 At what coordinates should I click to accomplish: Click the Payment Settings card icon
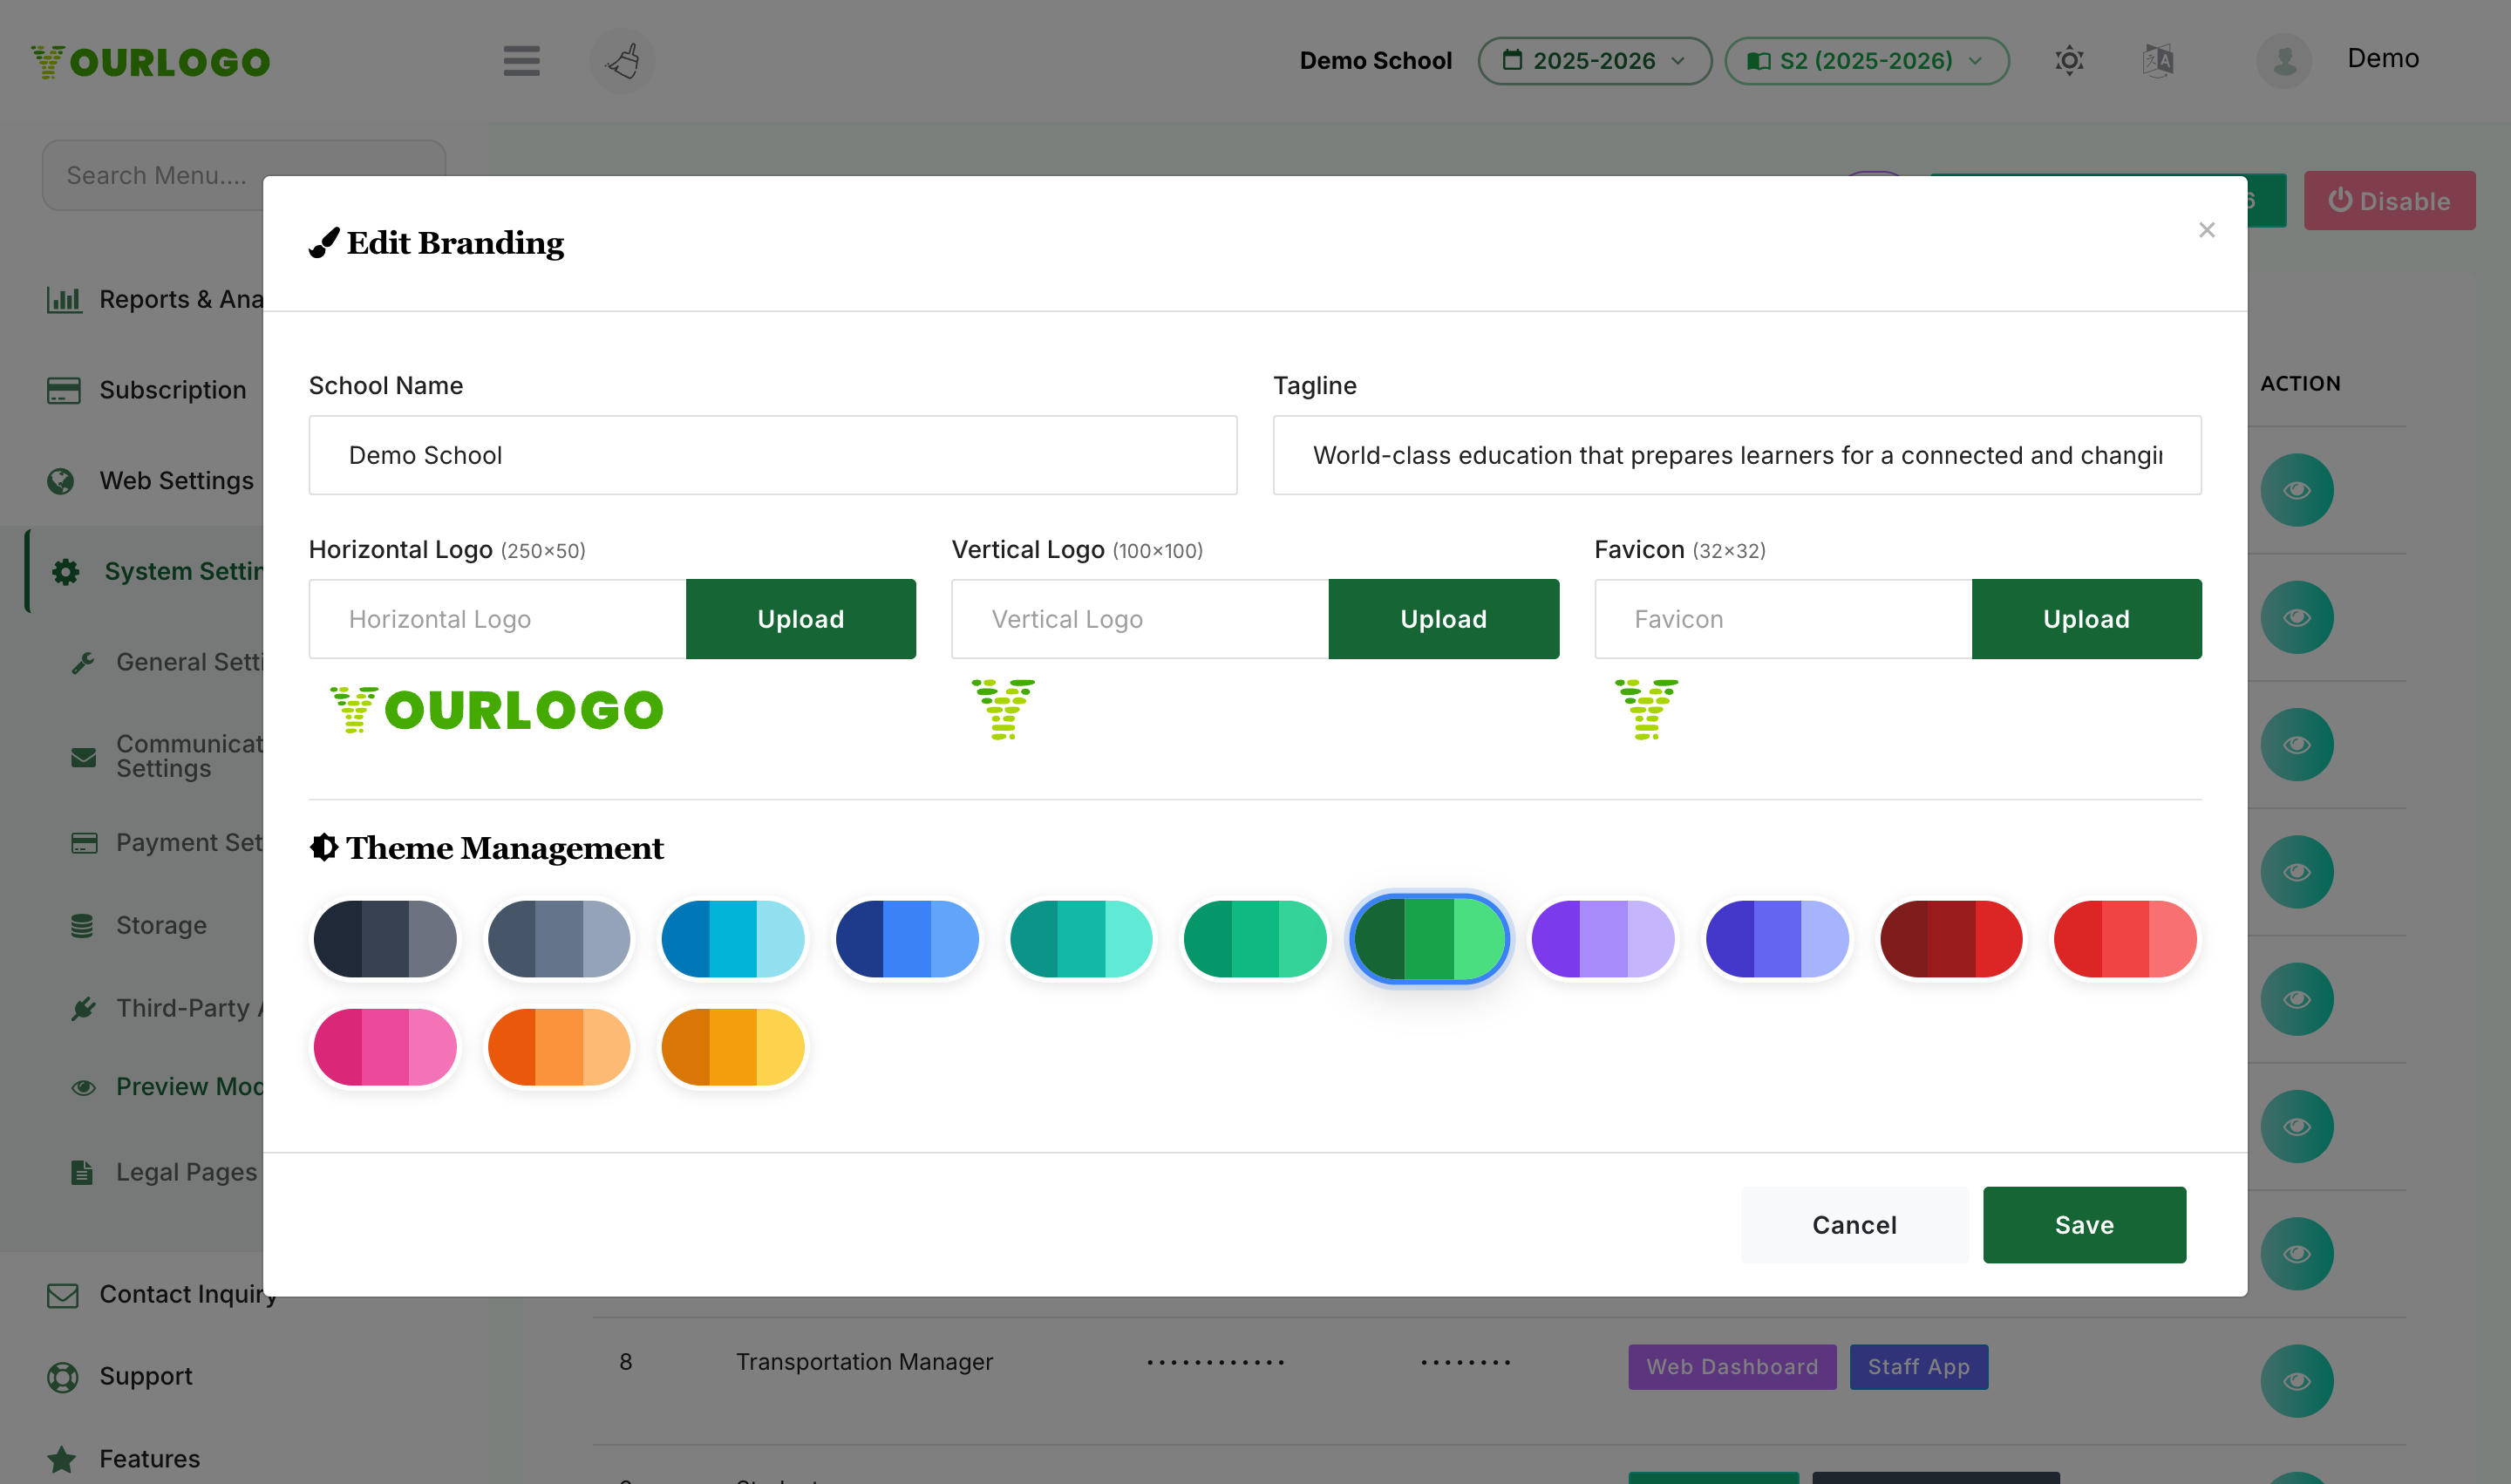(x=84, y=843)
